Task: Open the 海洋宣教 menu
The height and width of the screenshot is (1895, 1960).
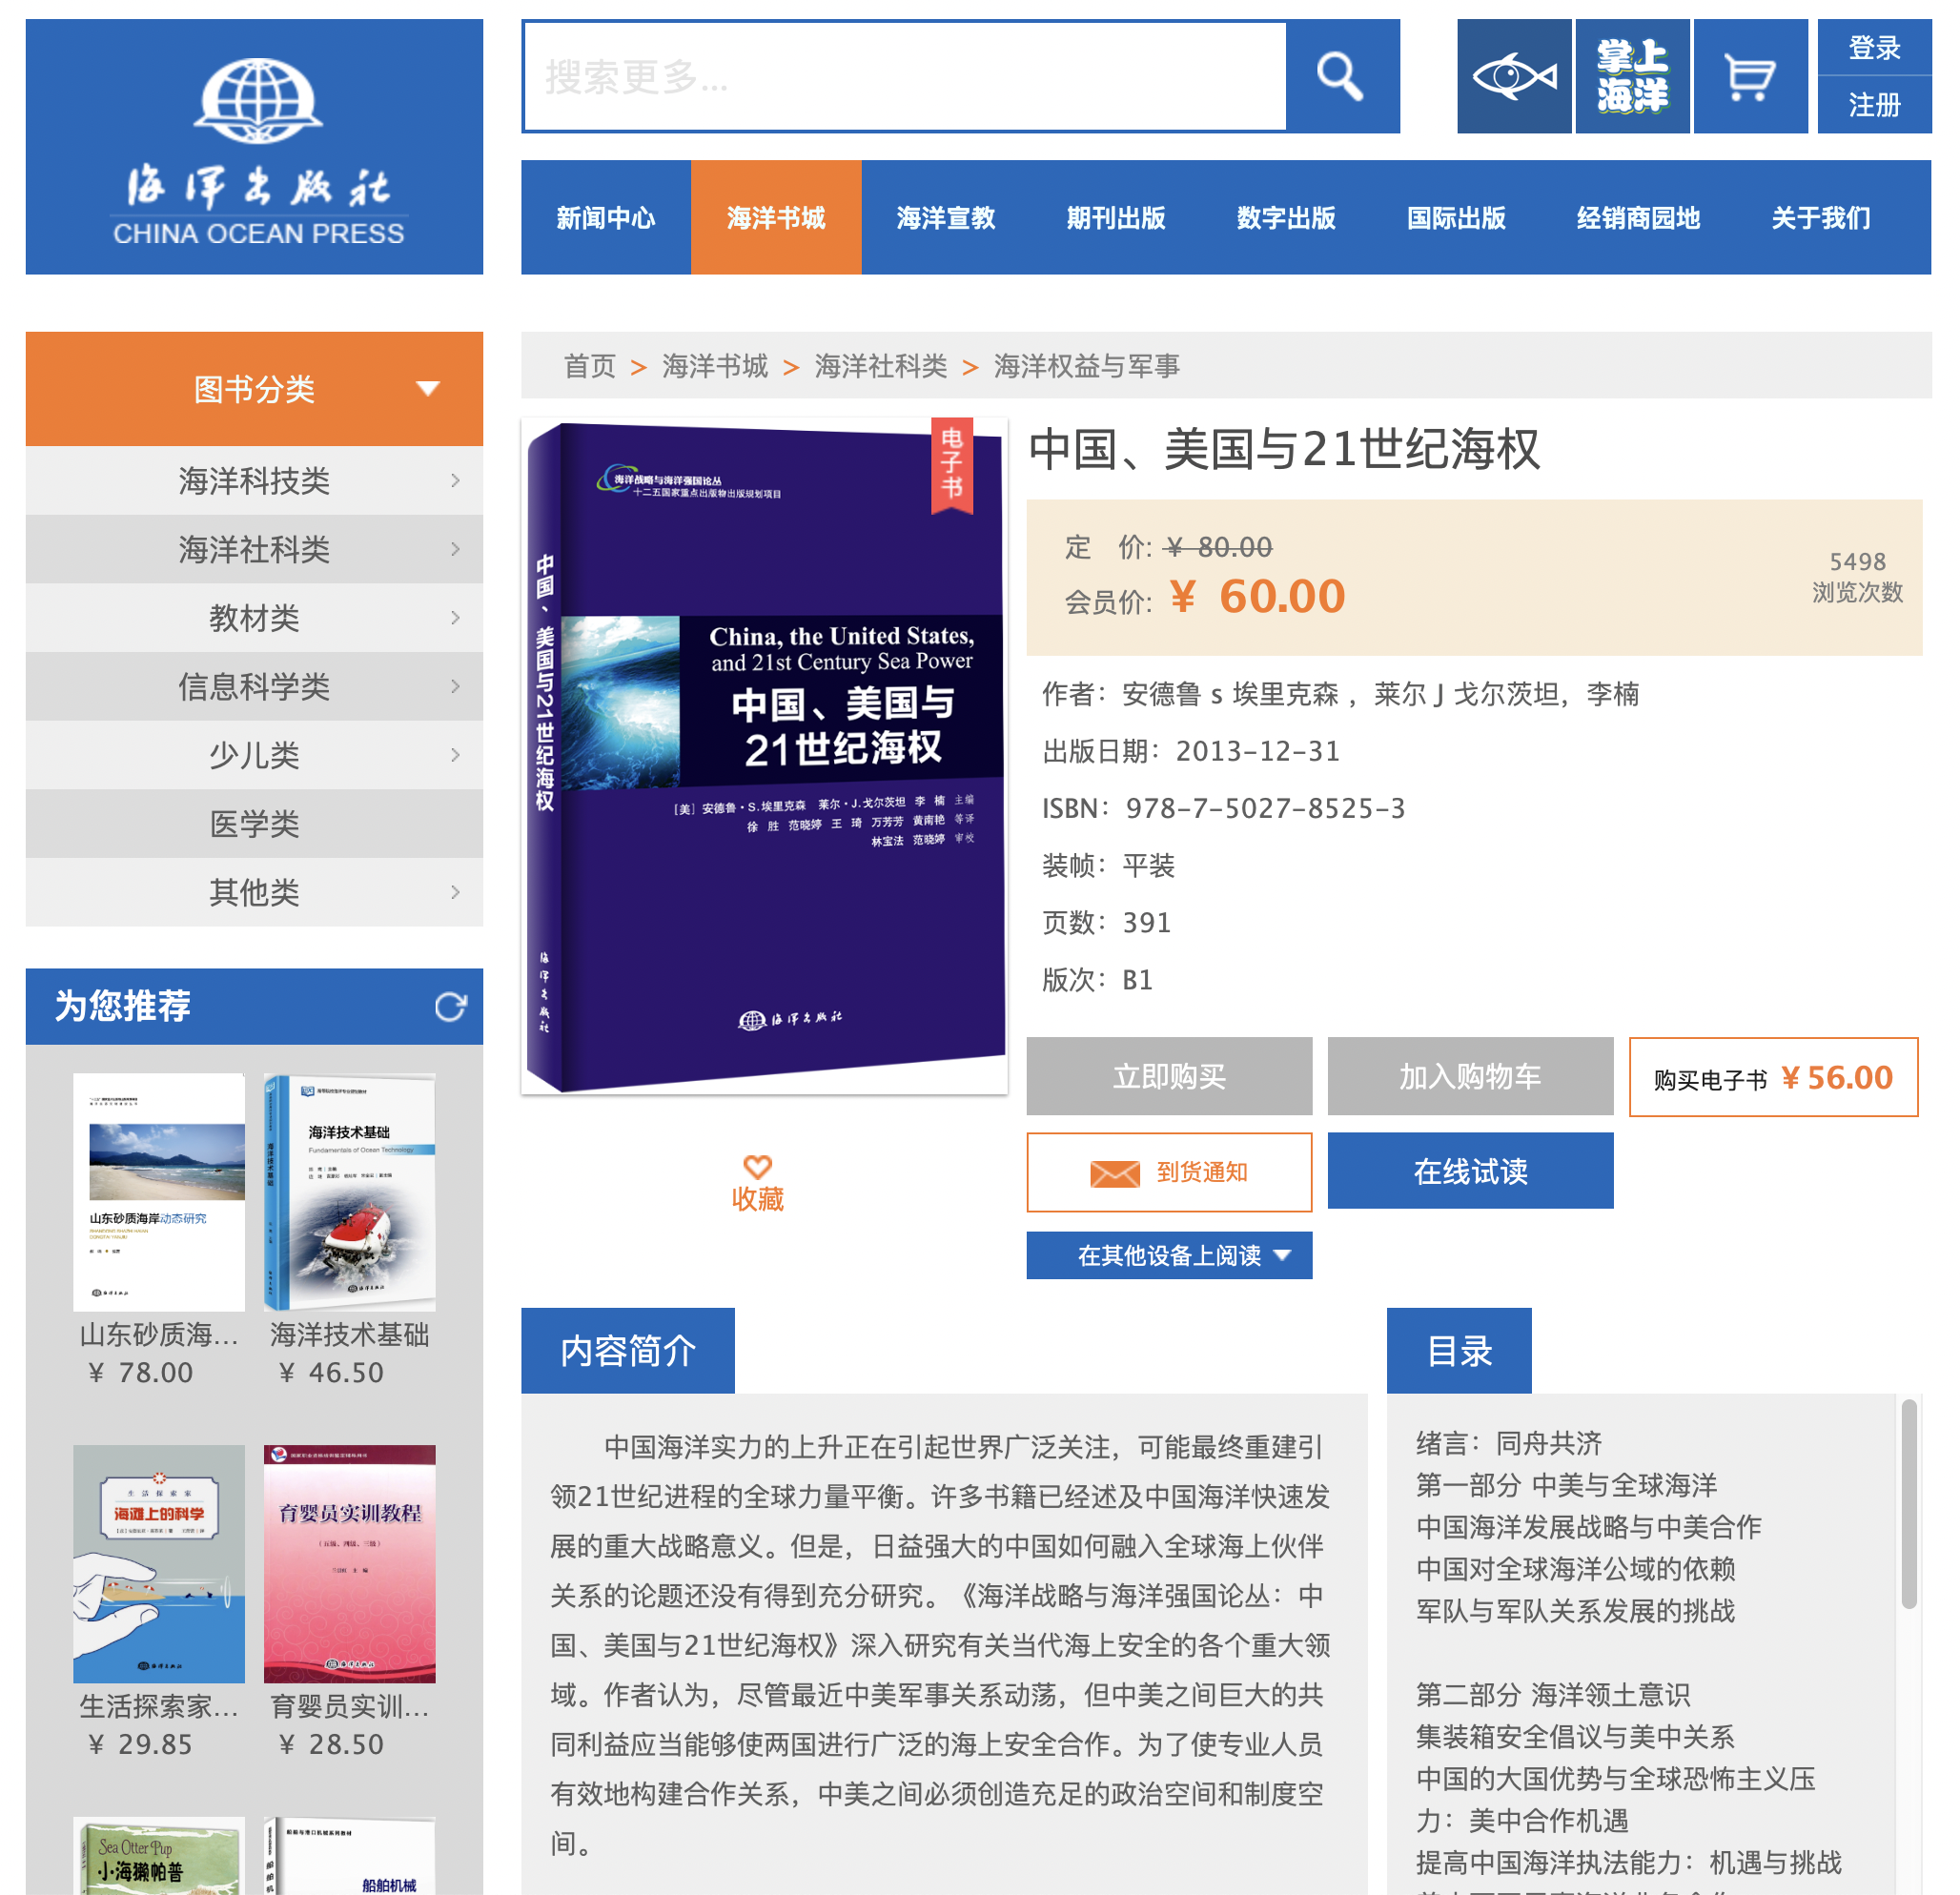Action: click(x=946, y=217)
